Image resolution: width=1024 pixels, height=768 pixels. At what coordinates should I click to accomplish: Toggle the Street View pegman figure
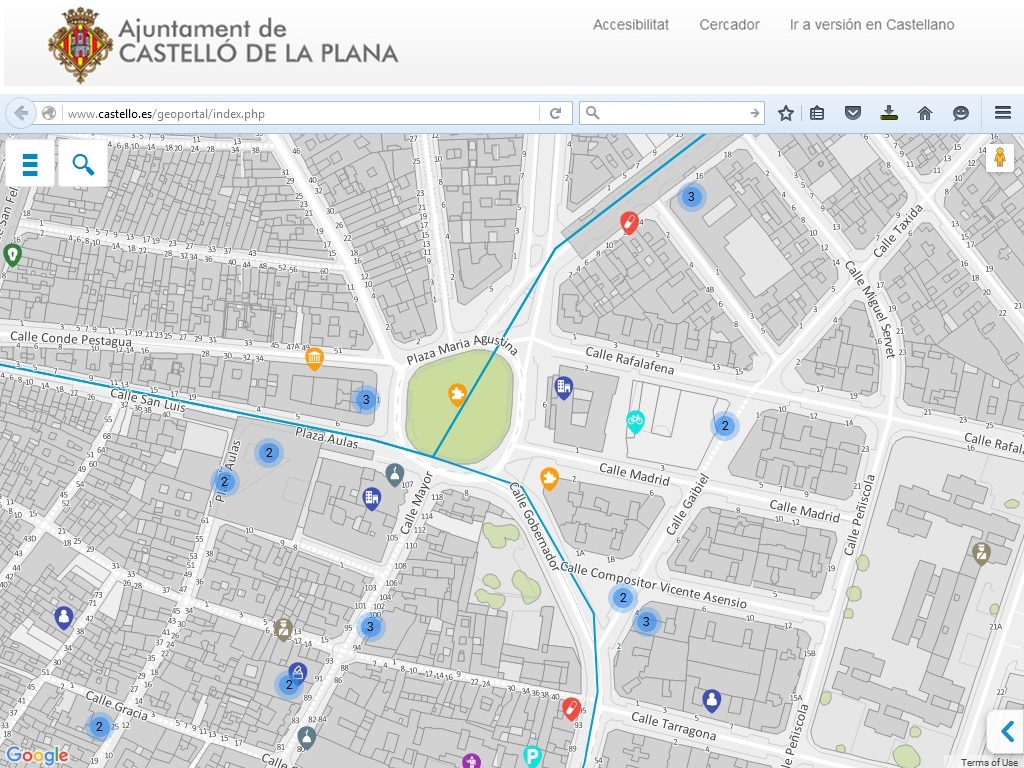[x=1000, y=158]
